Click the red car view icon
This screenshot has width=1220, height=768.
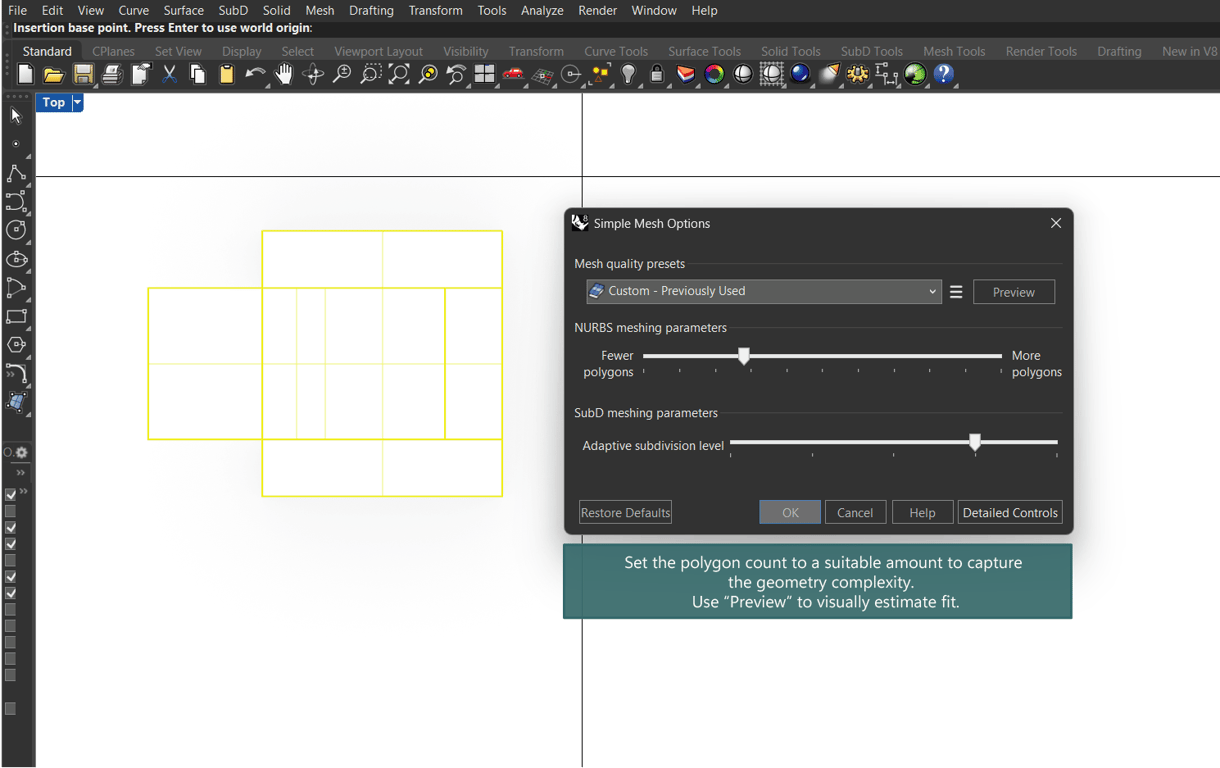pos(513,74)
